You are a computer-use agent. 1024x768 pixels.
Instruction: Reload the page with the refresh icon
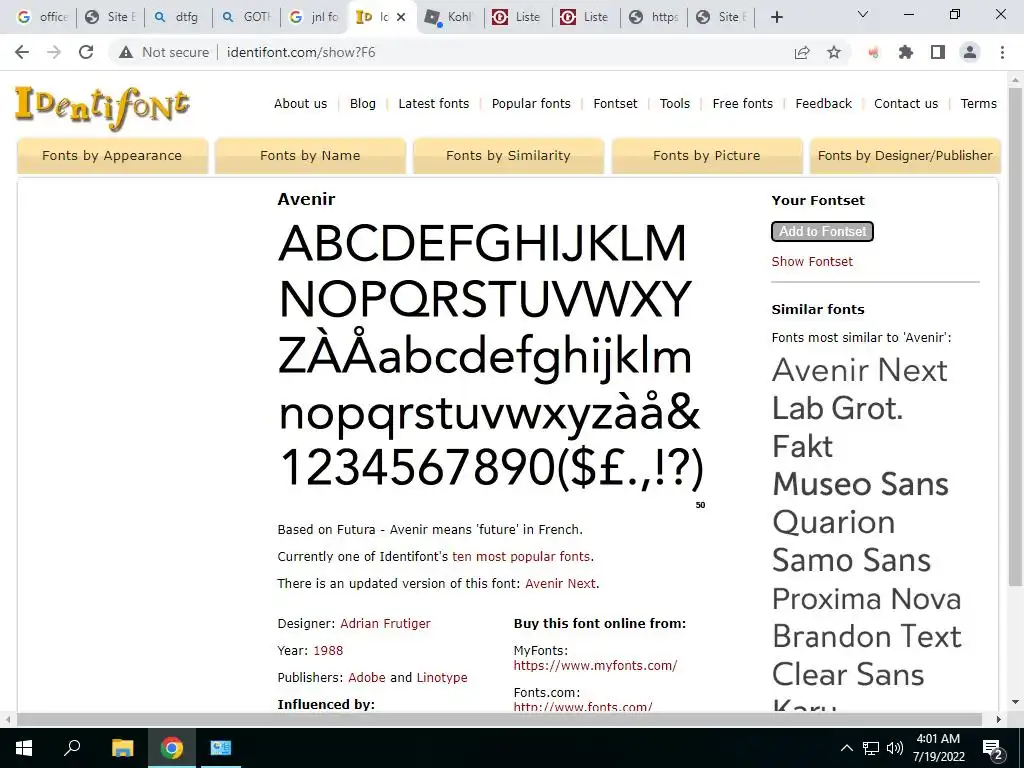86,52
